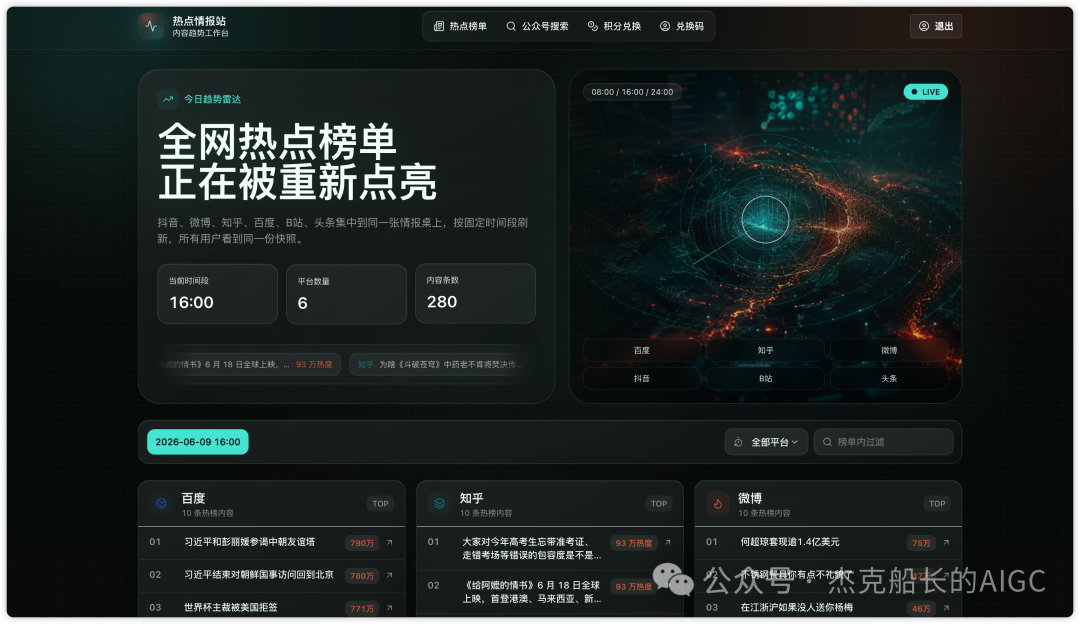Click the 当前时间段 16:00 stat card
The width and height of the screenshot is (1080, 624).
218,293
